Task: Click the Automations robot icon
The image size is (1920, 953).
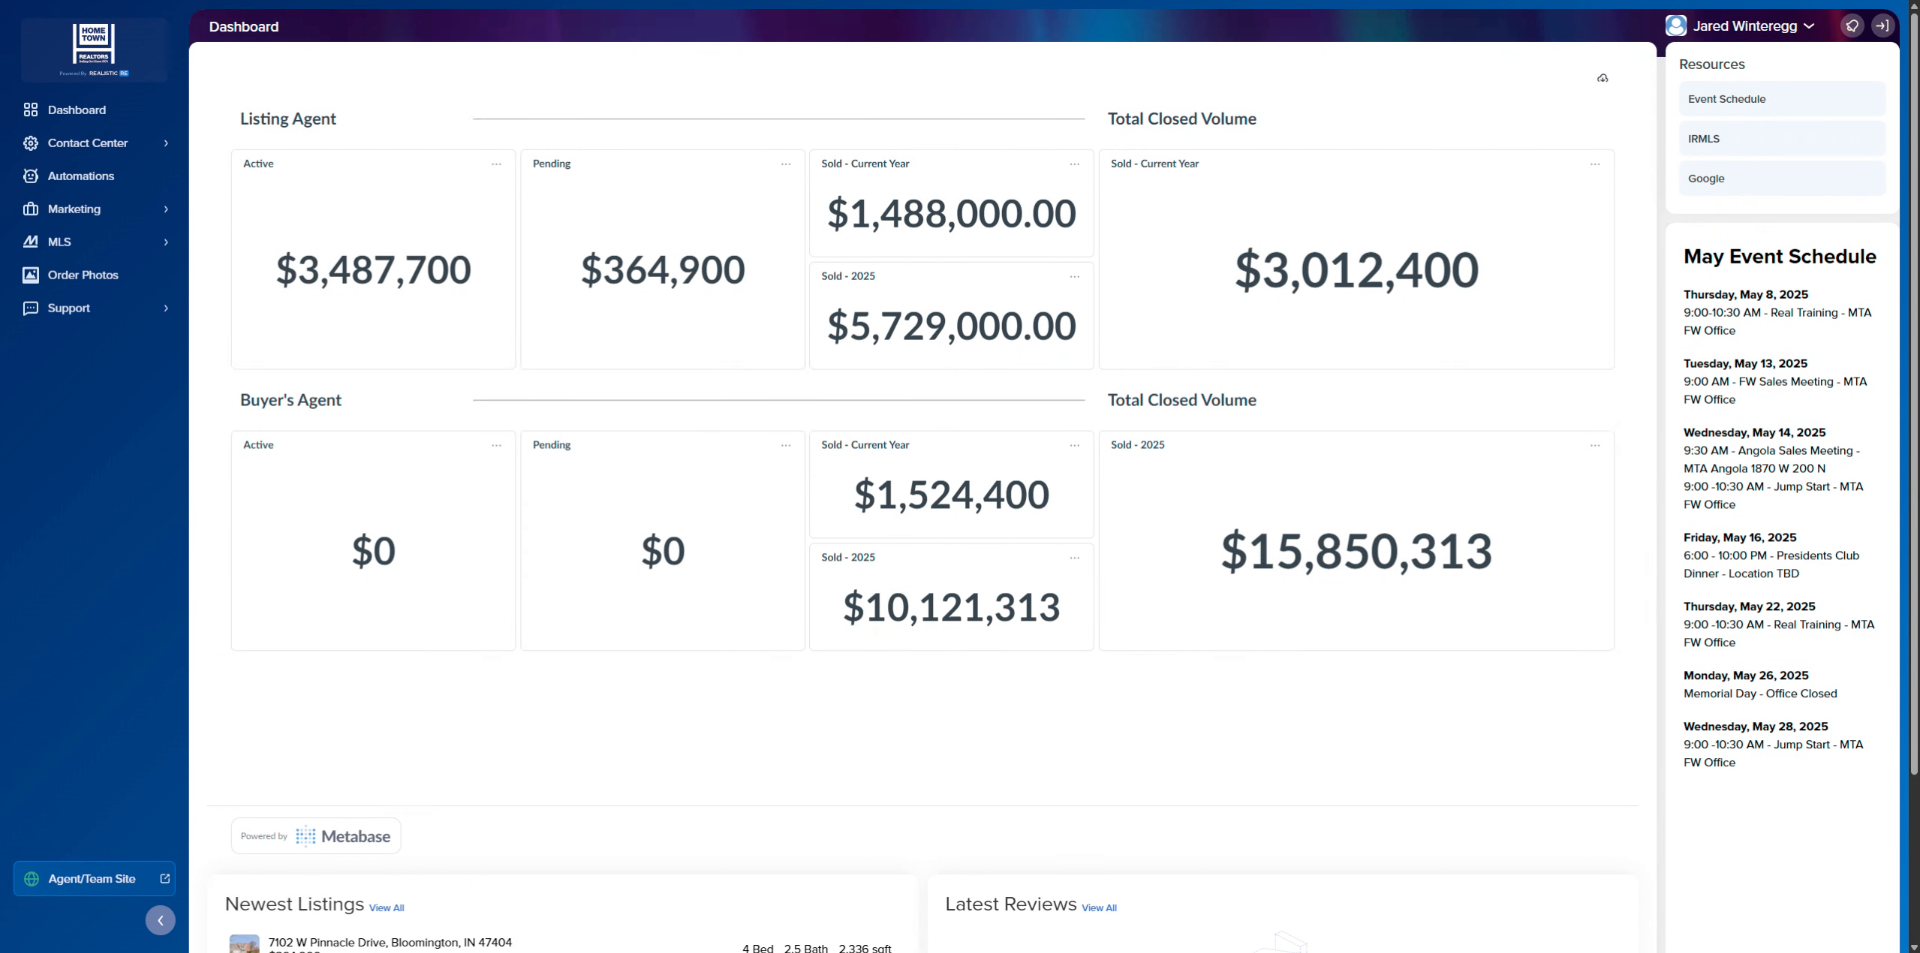Action: click(31, 176)
